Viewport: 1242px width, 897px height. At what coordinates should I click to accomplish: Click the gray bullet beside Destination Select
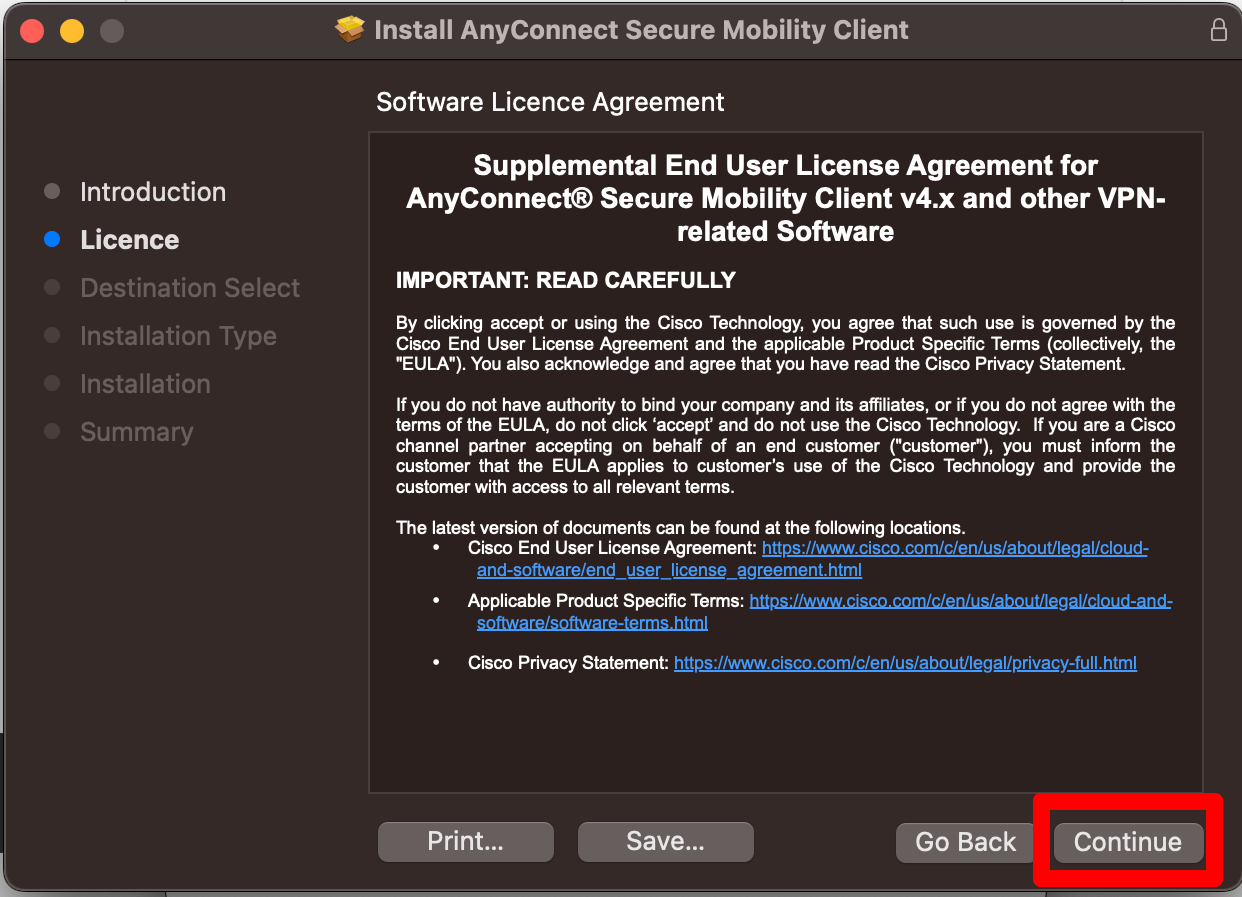[53, 287]
